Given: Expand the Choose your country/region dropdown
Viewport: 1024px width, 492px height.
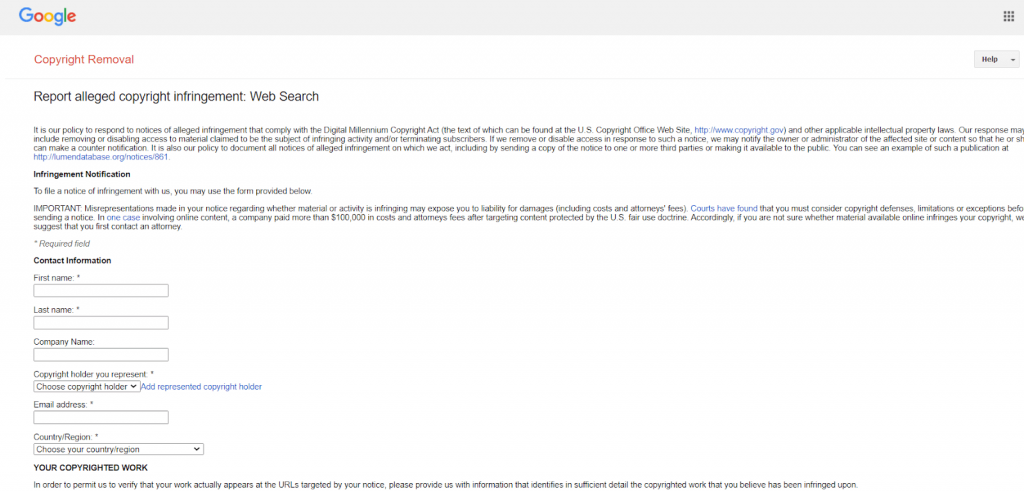Looking at the screenshot, I should pos(118,449).
